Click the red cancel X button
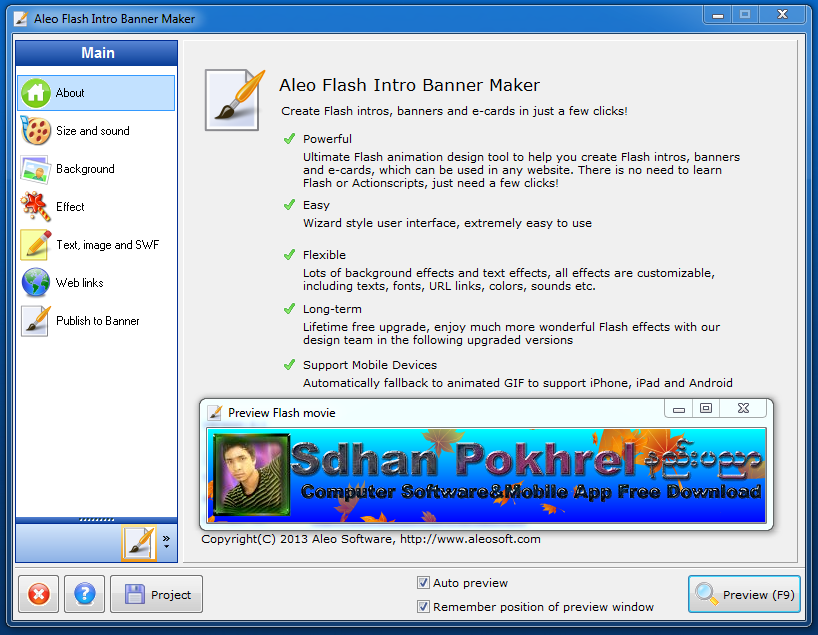Screen dimensions: 818x635 39,594
